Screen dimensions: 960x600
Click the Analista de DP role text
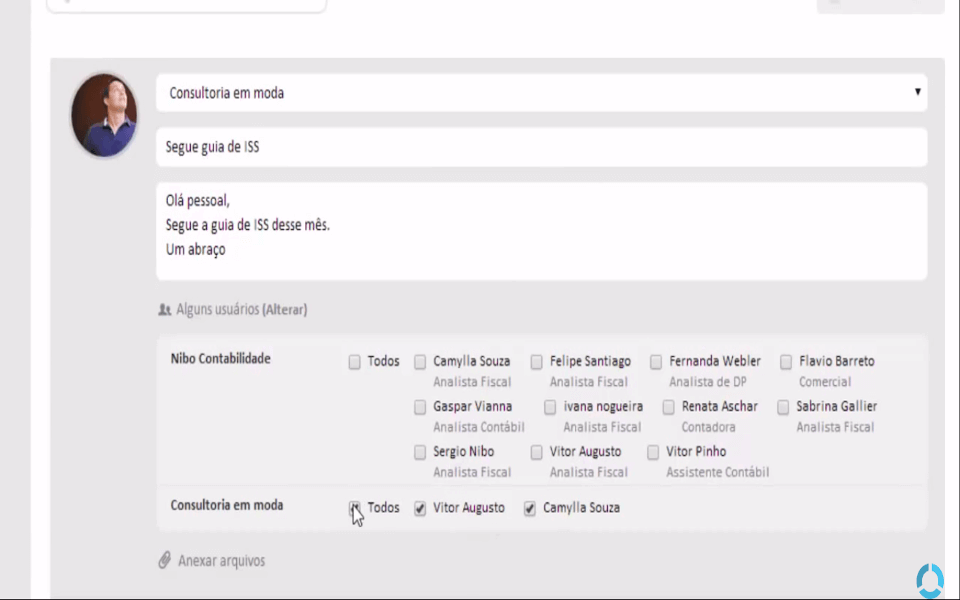pos(708,382)
